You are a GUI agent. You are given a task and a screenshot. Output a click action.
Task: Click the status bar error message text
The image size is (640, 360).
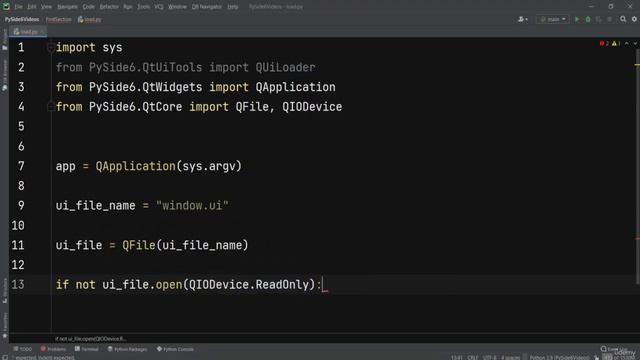pos(45,358)
